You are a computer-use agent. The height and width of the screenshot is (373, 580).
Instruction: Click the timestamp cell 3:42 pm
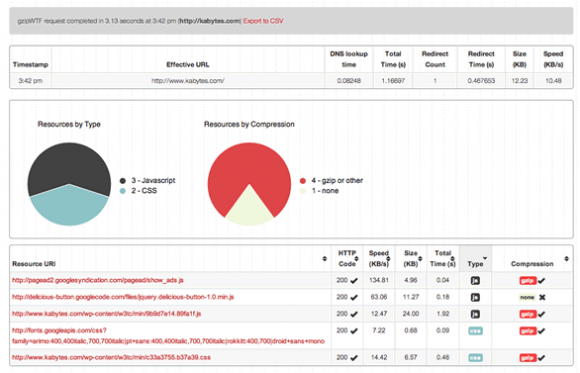pos(30,81)
